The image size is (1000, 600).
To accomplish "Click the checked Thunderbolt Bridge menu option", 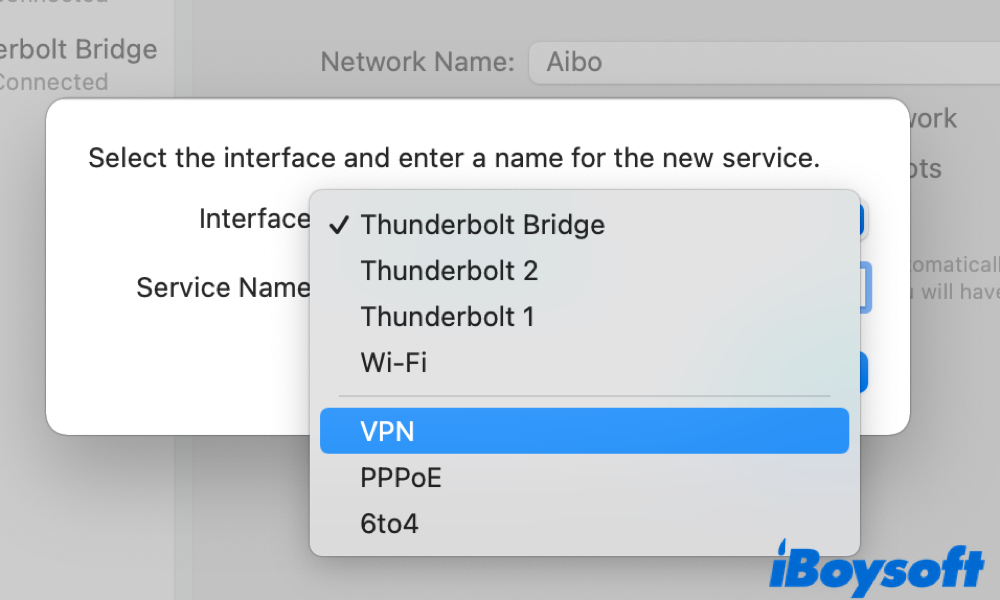I will [482, 224].
